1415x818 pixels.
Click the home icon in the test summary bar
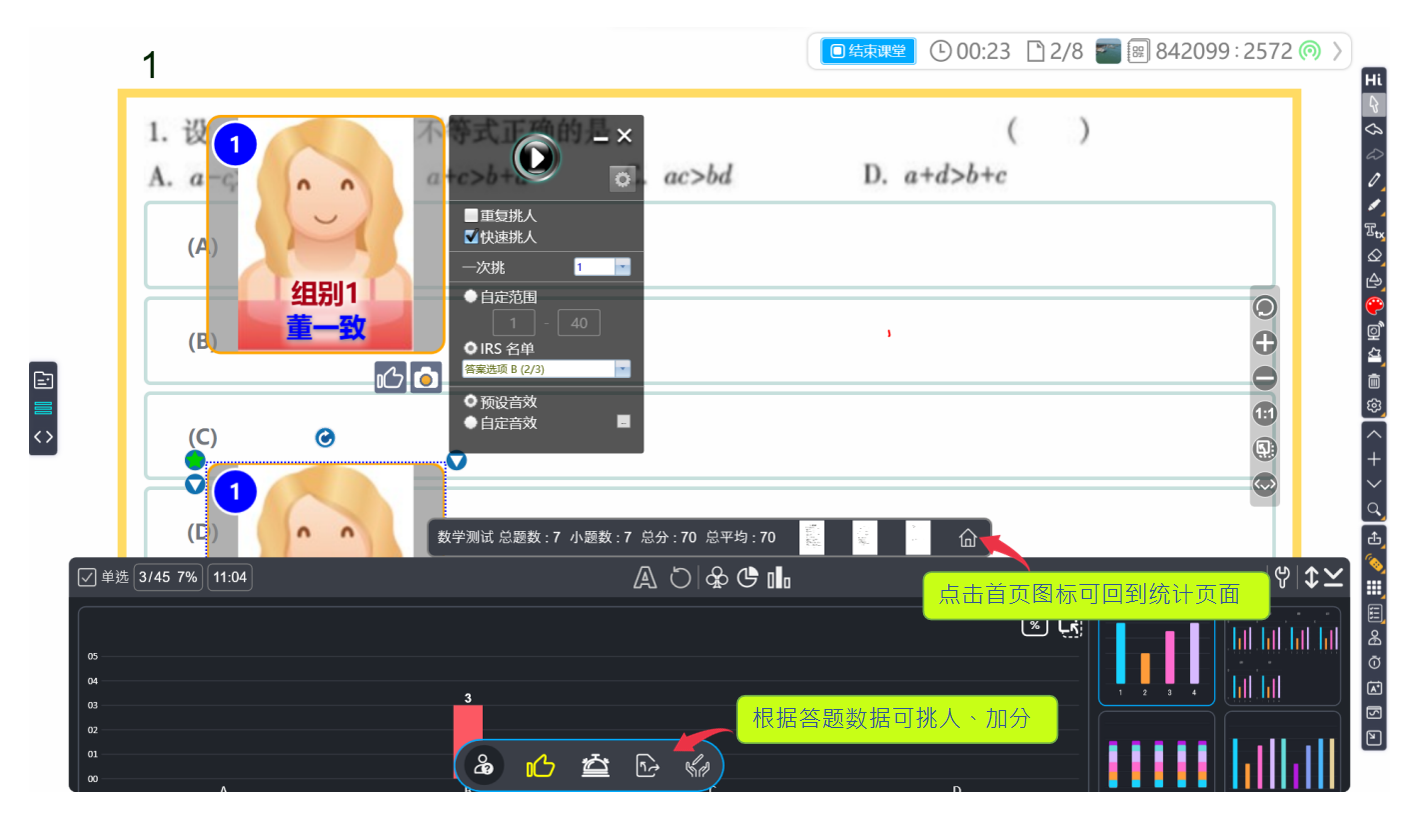pos(967,538)
